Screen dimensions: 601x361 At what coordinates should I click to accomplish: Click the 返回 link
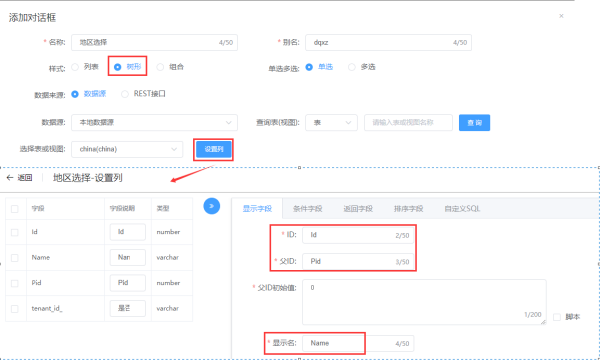25,177
